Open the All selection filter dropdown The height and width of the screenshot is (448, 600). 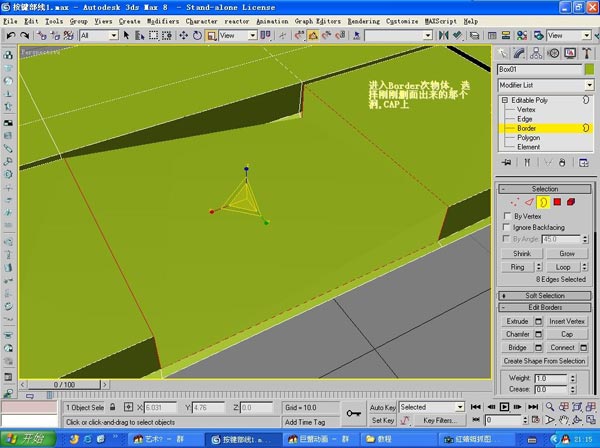point(99,36)
